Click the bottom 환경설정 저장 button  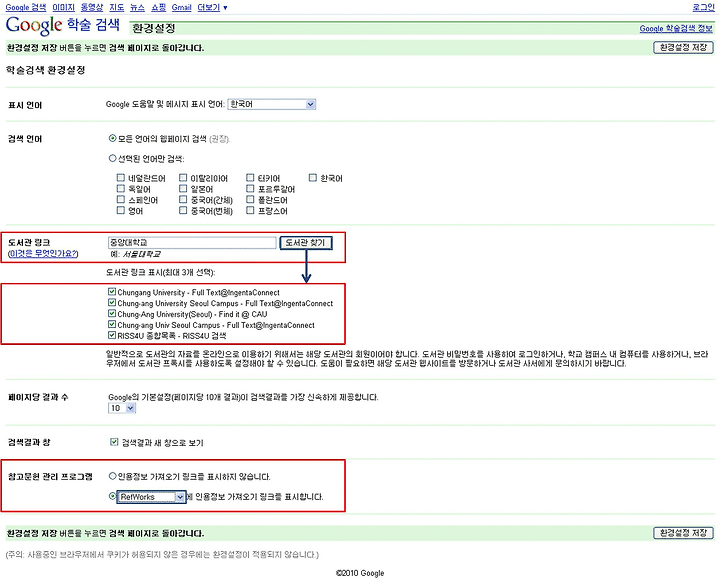click(x=683, y=533)
